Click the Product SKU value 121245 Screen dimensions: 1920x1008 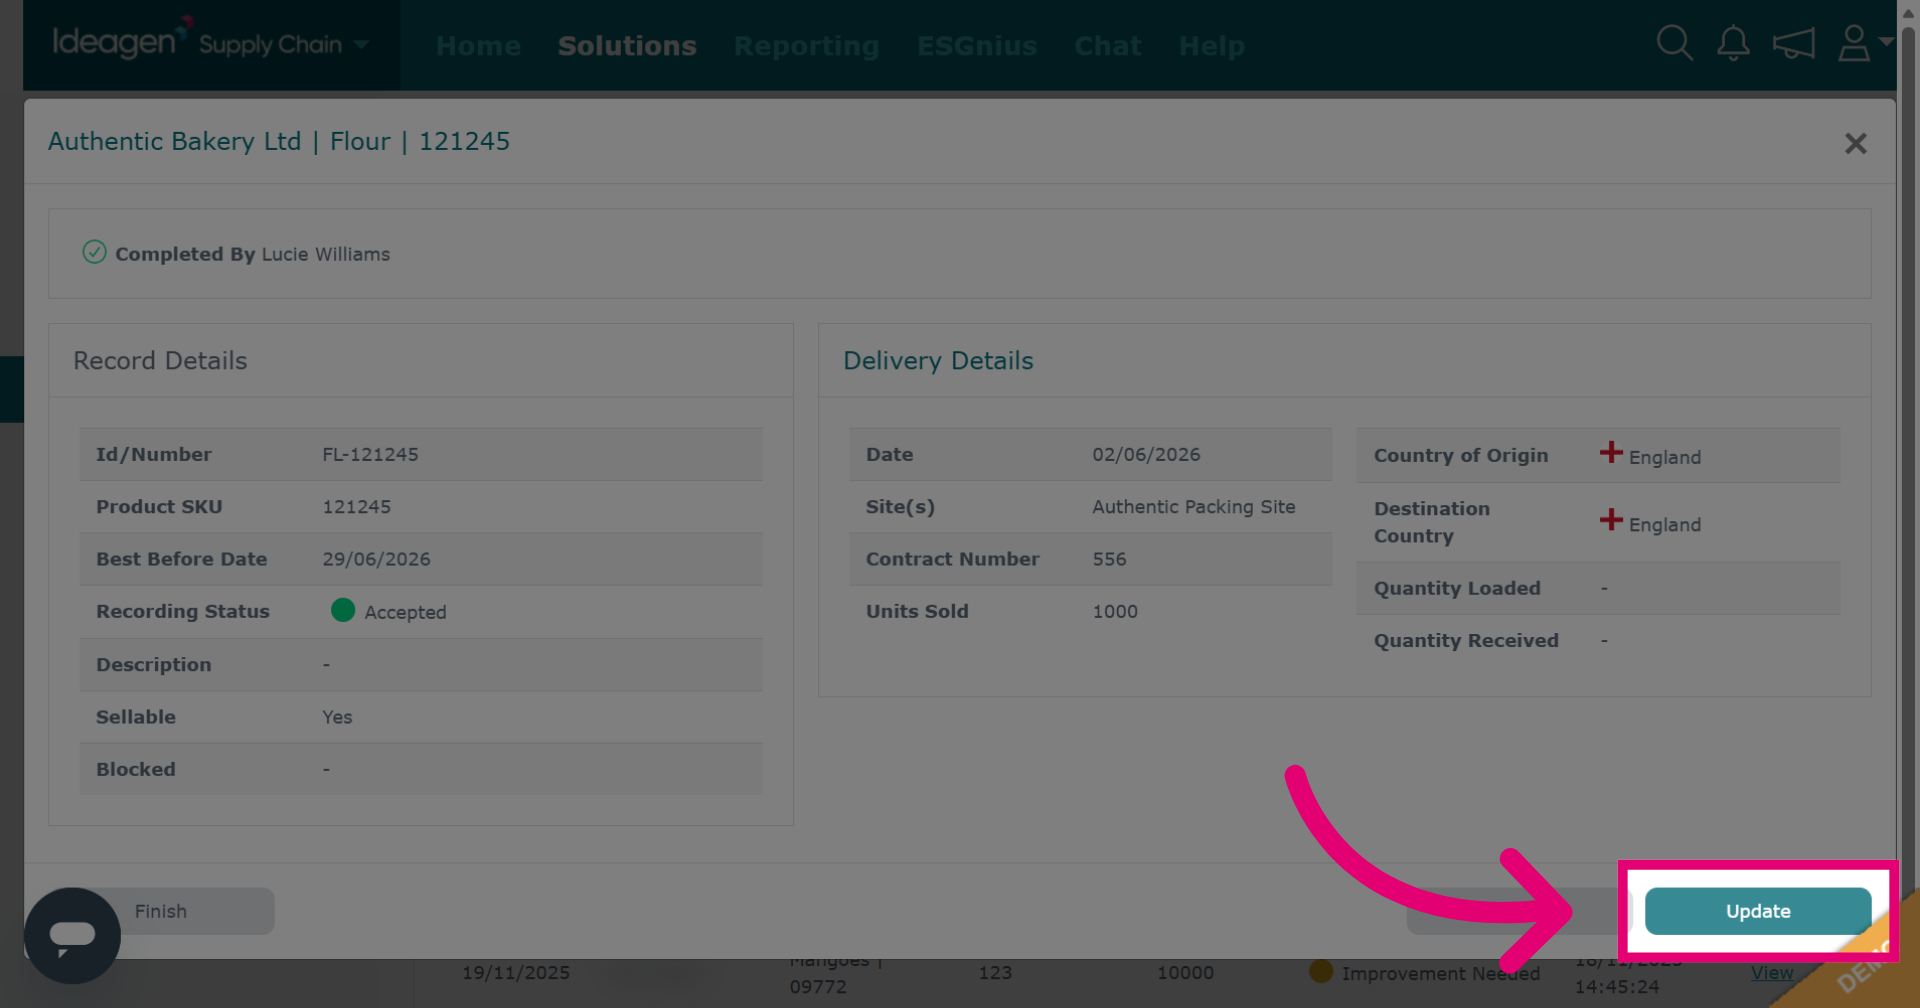(x=356, y=507)
